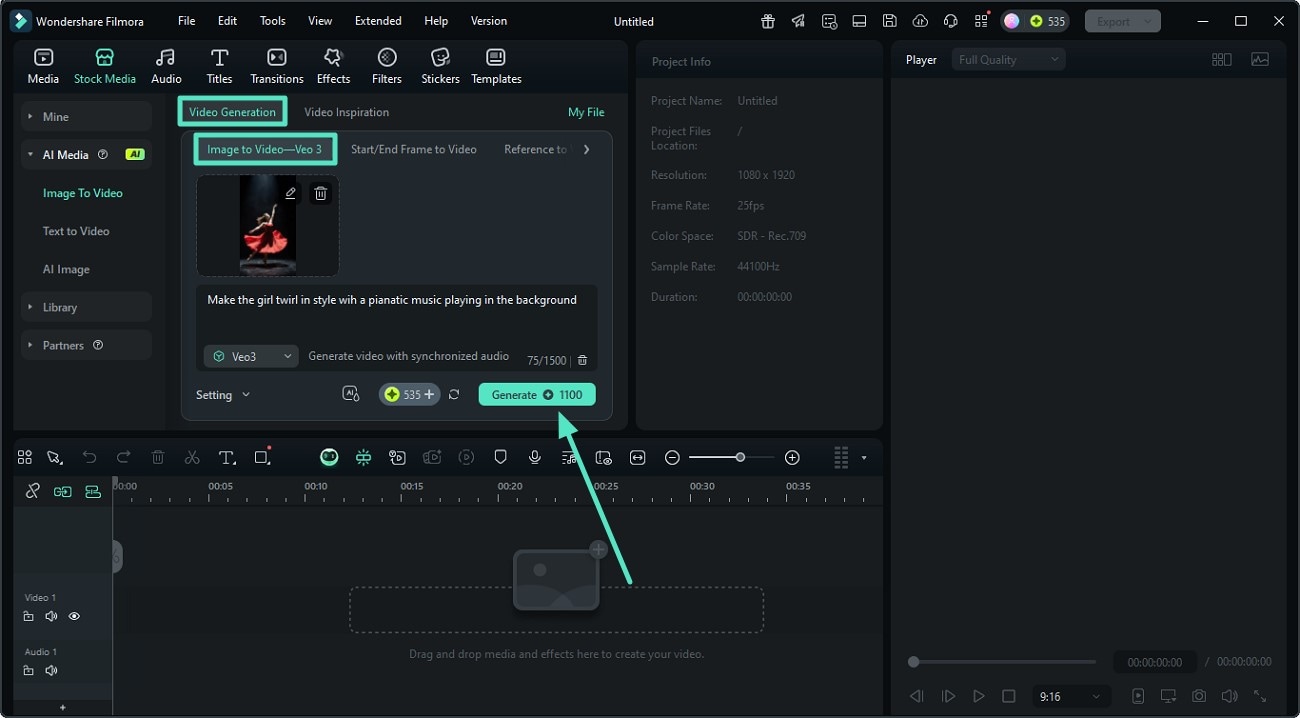Click the zoom out minus button
1300x718 pixels.
coord(672,457)
